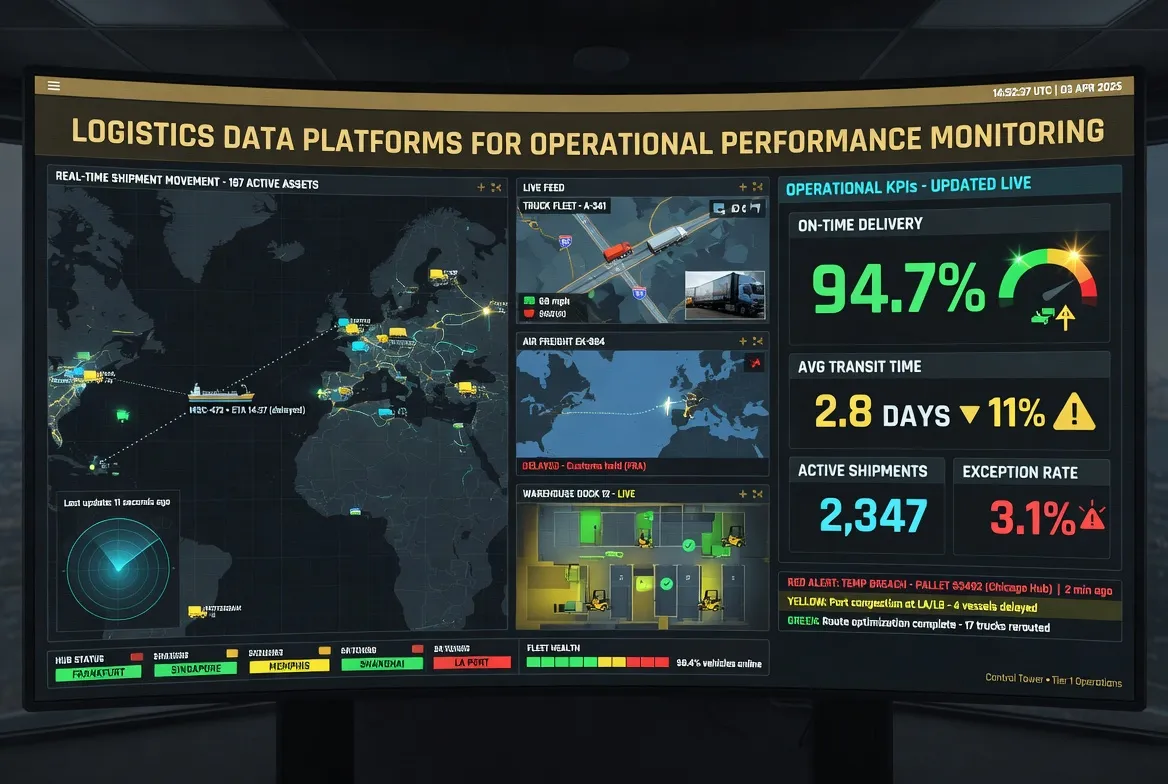The width and height of the screenshot is (1168, 784).
Task: Click the hamburger menu icon in the top-left corner
Action: coord(53,85)
